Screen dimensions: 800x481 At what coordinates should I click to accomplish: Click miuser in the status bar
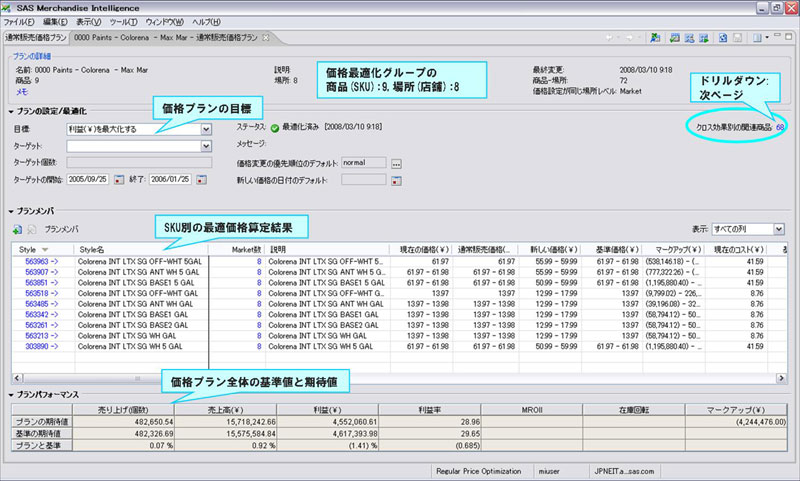pyautogui.click(x=549, y=471)
